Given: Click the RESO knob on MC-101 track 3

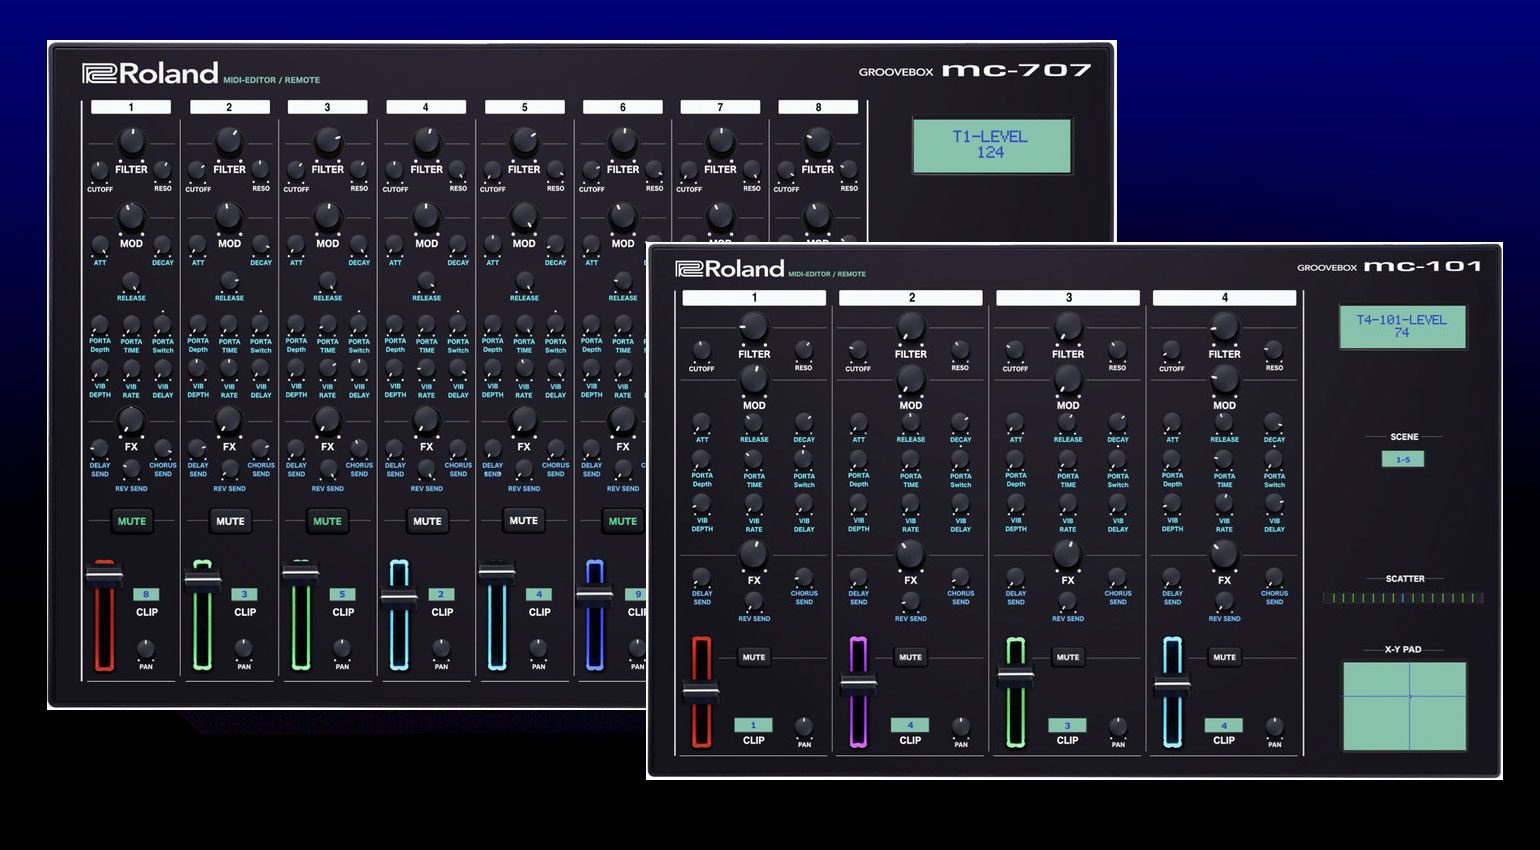Looking at the screenshot, I should point(1117,350).
